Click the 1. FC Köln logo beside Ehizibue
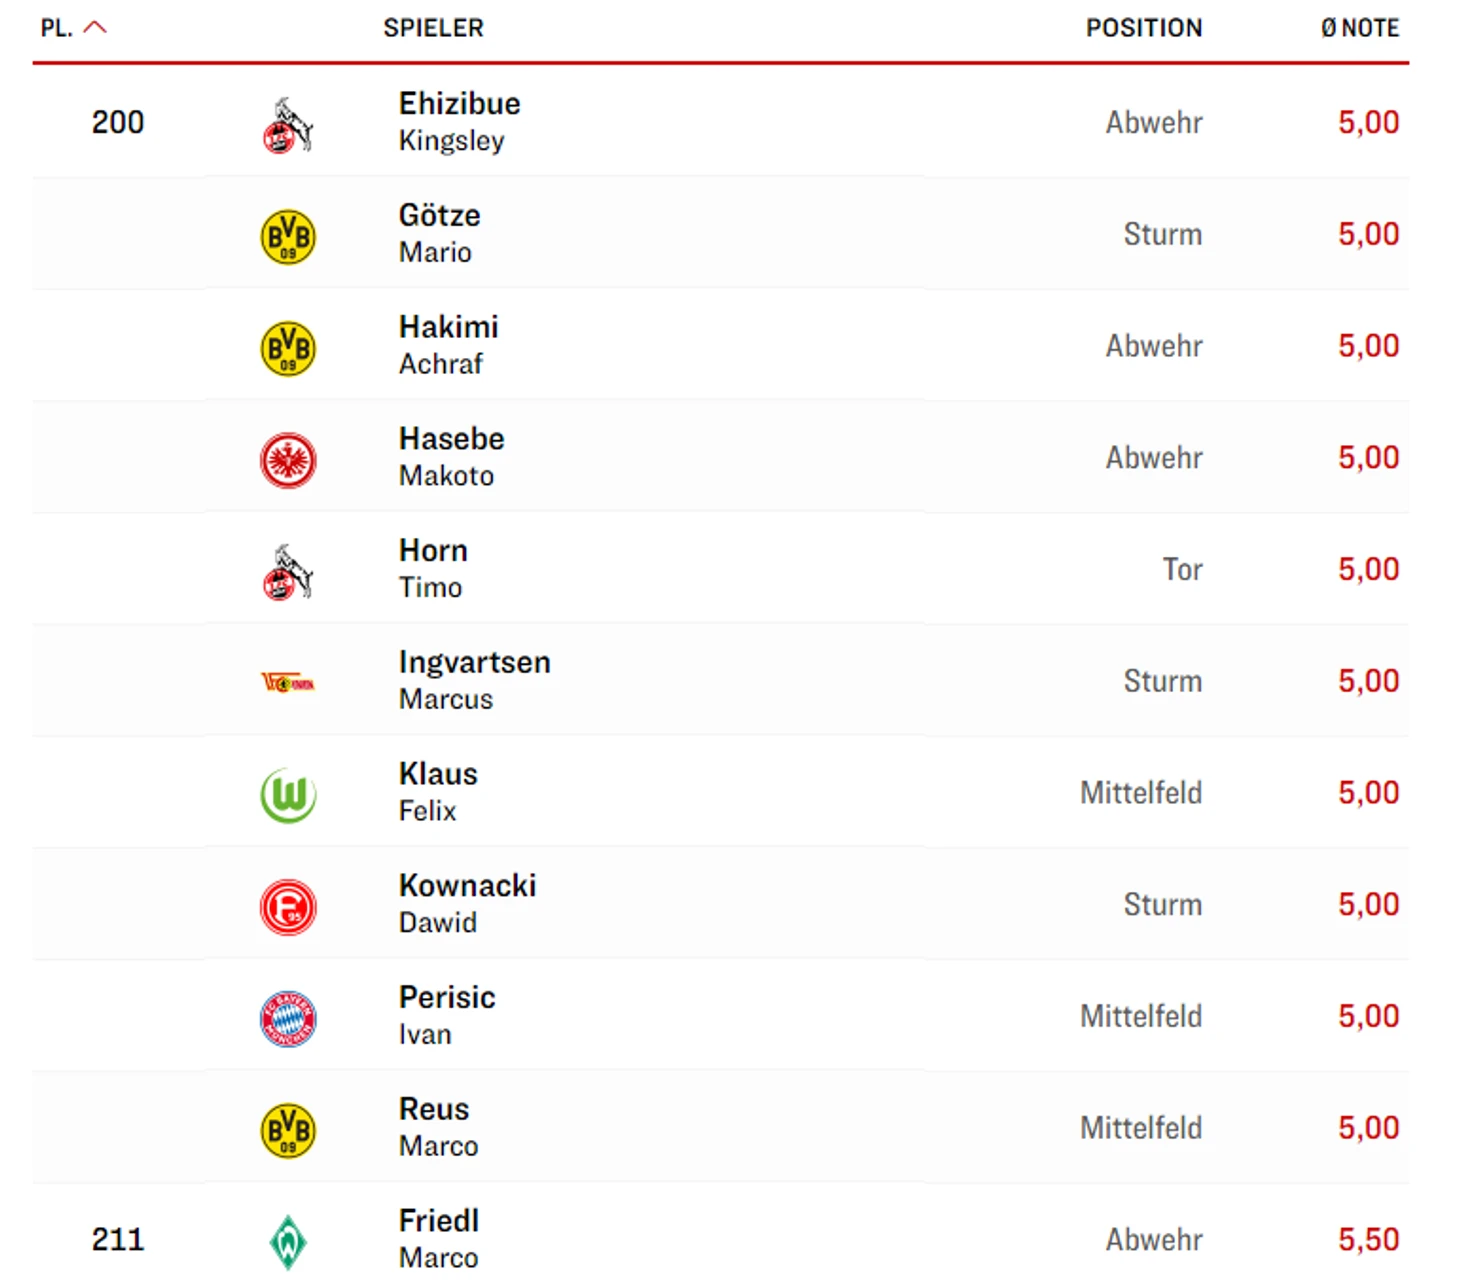The width and height of the screenshot is (1460, 1280). pyautogui.click(x=288, y=125)
